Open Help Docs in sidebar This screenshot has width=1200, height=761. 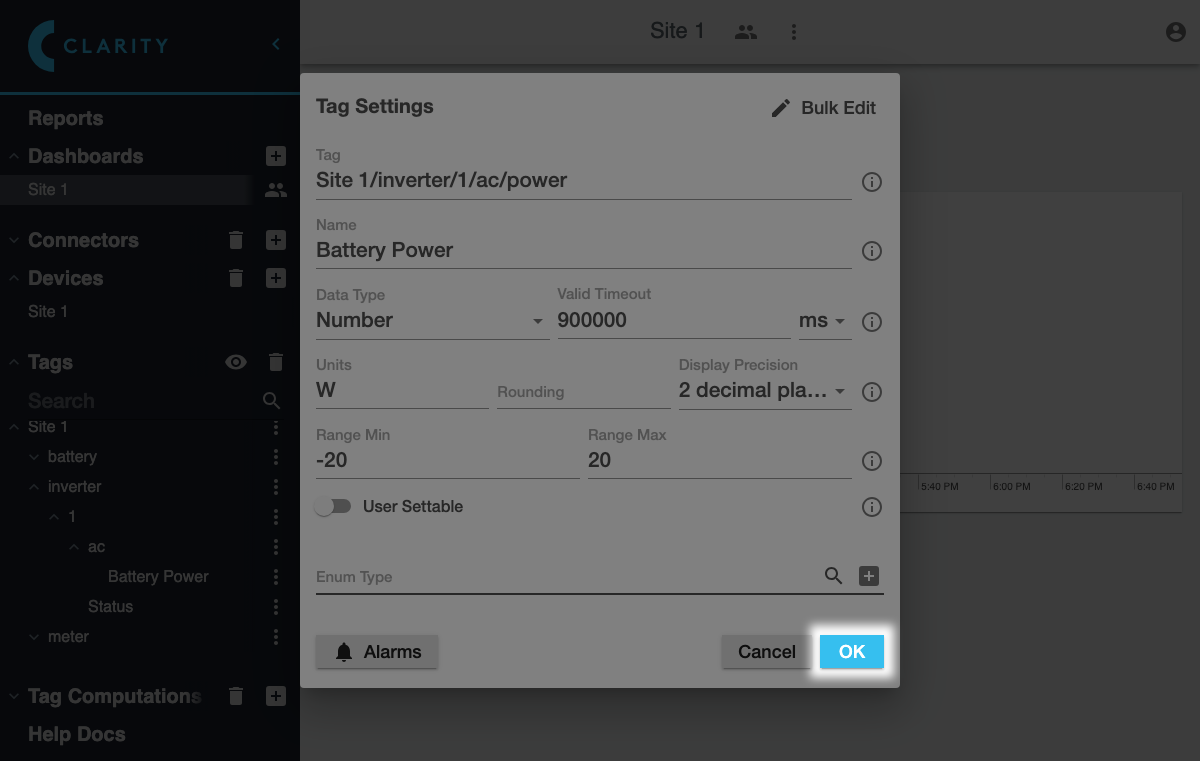pos(77,734)
